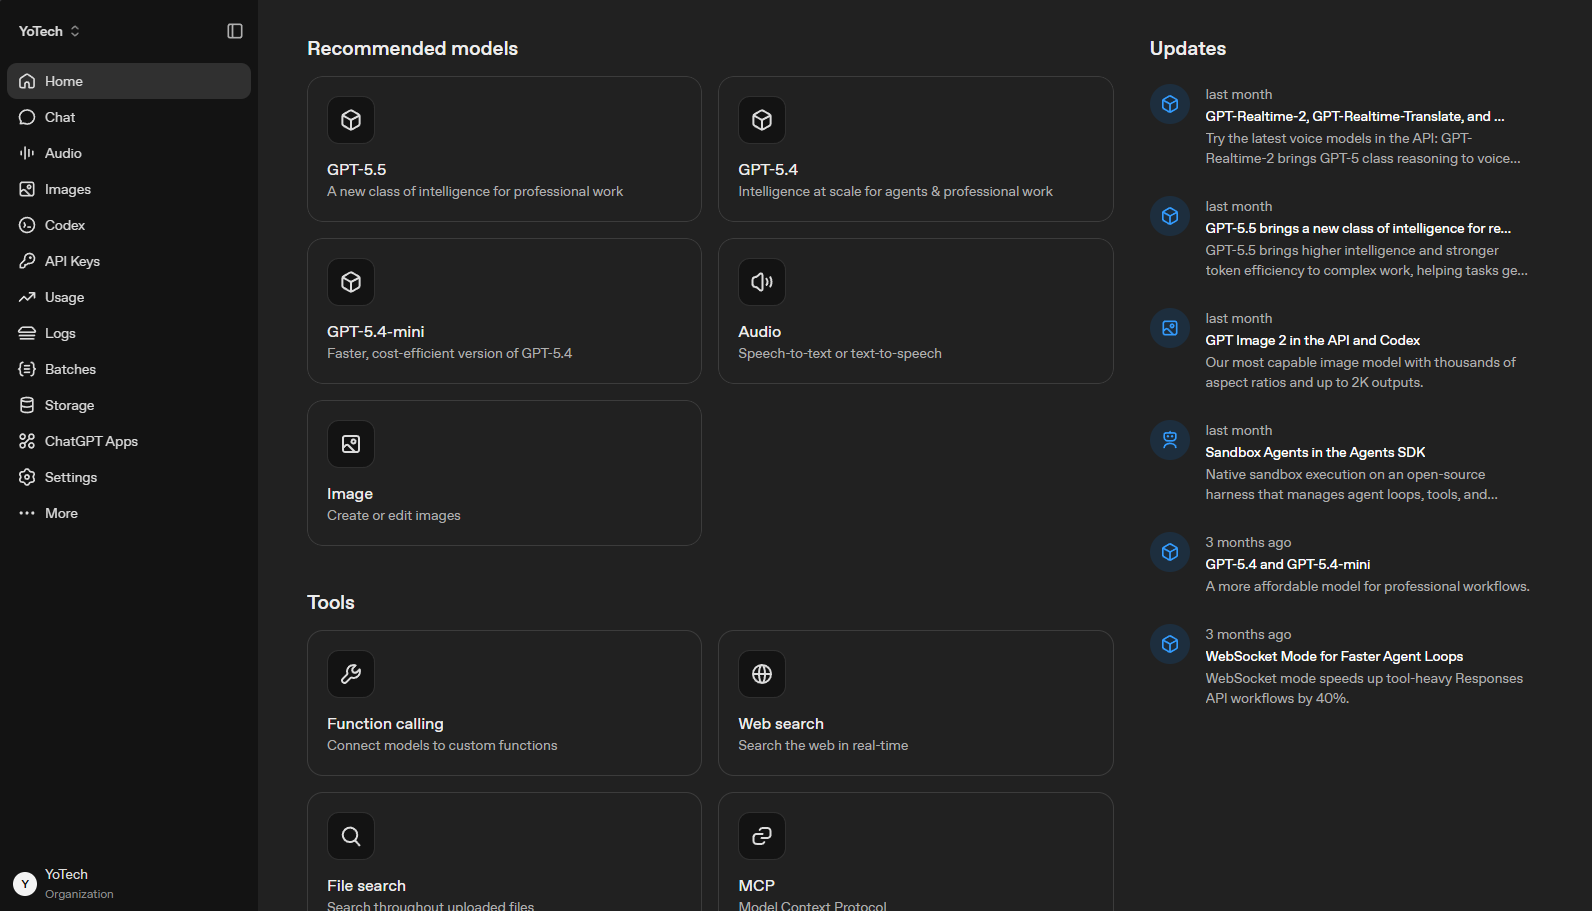Click the Web search globe icon

[762, 674]
